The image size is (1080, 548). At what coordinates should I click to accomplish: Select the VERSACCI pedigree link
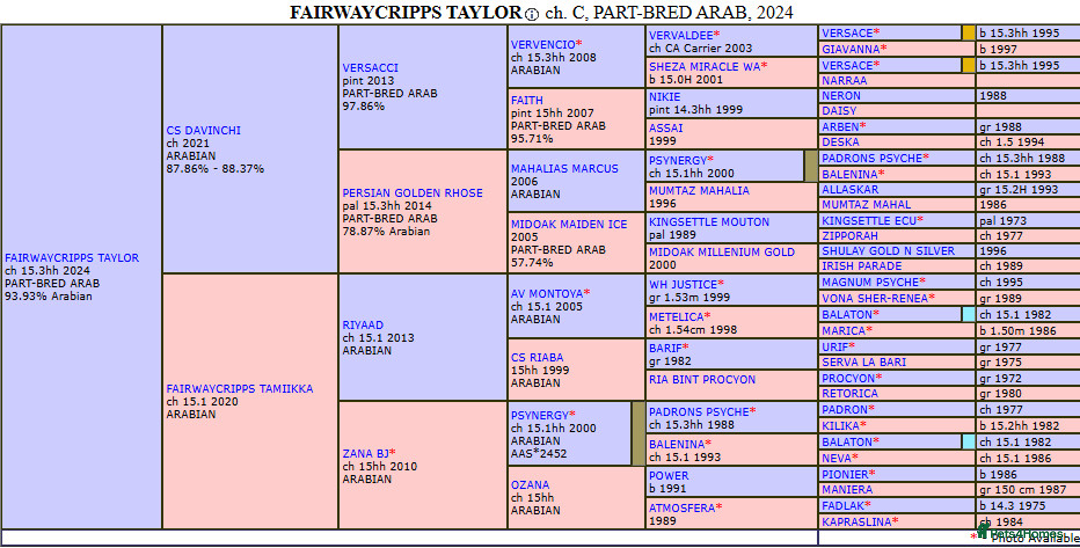click(370, 68)
